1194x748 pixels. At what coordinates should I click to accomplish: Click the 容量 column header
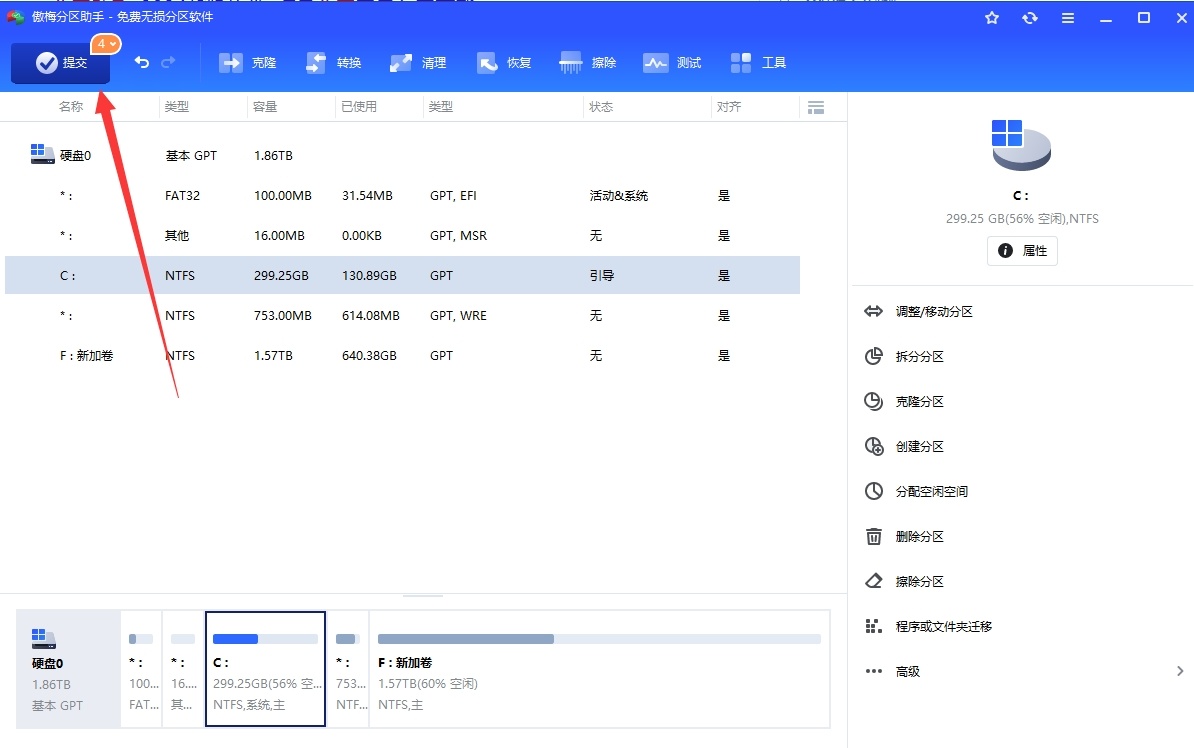tap(265, 107)
